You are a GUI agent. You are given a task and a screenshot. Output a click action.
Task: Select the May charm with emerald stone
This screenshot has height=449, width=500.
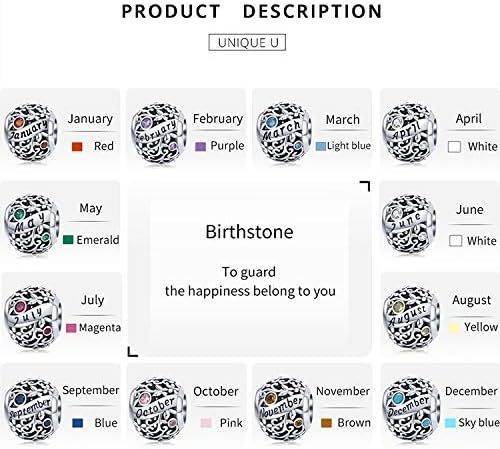[32, 225]
